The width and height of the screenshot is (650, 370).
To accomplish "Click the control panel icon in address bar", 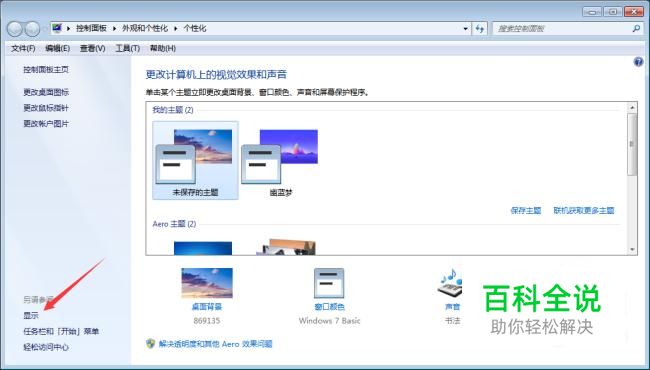I will coord(57,28).
